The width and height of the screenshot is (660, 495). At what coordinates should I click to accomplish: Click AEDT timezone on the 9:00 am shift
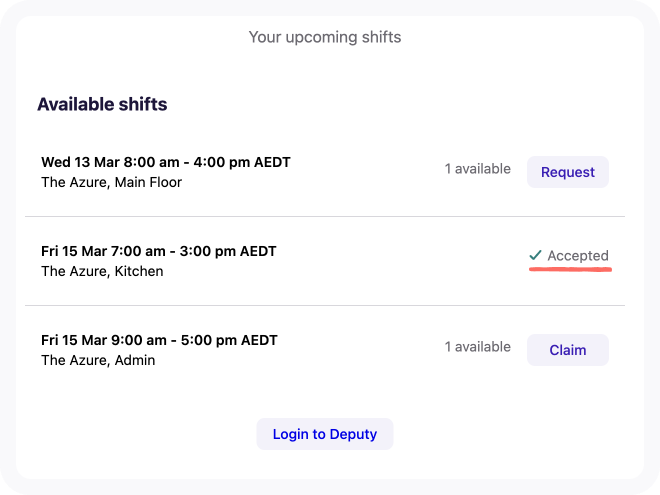[x=256, y=340]
